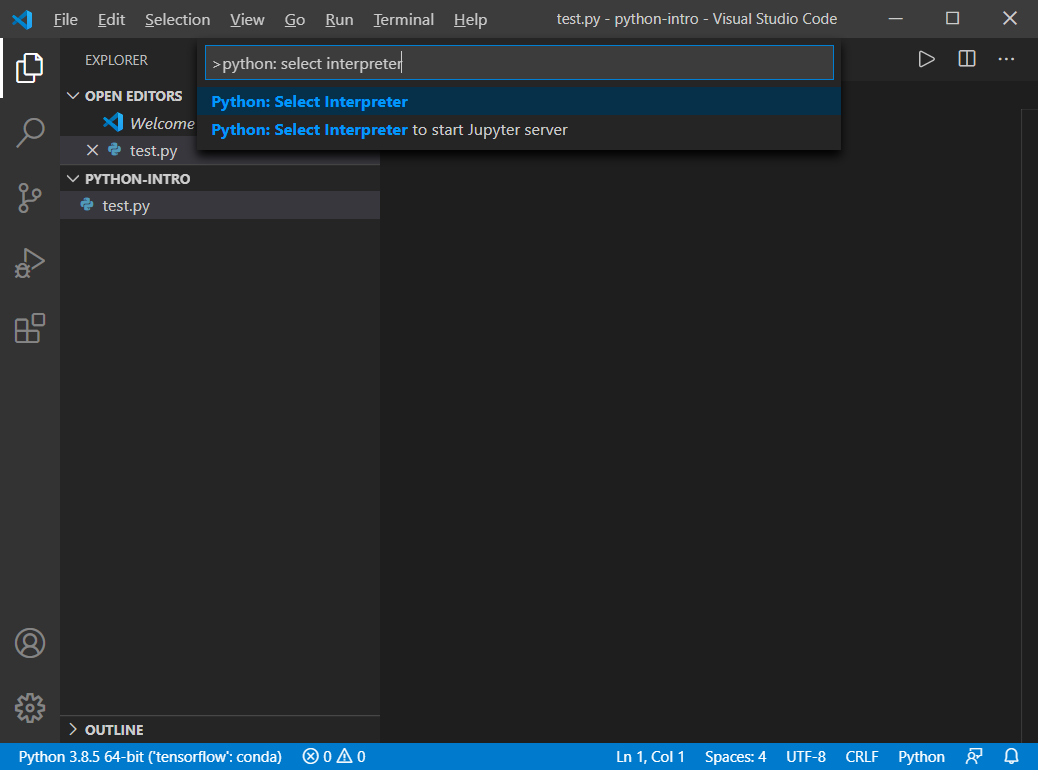Maximize the Visual Studio Code window

952,19
